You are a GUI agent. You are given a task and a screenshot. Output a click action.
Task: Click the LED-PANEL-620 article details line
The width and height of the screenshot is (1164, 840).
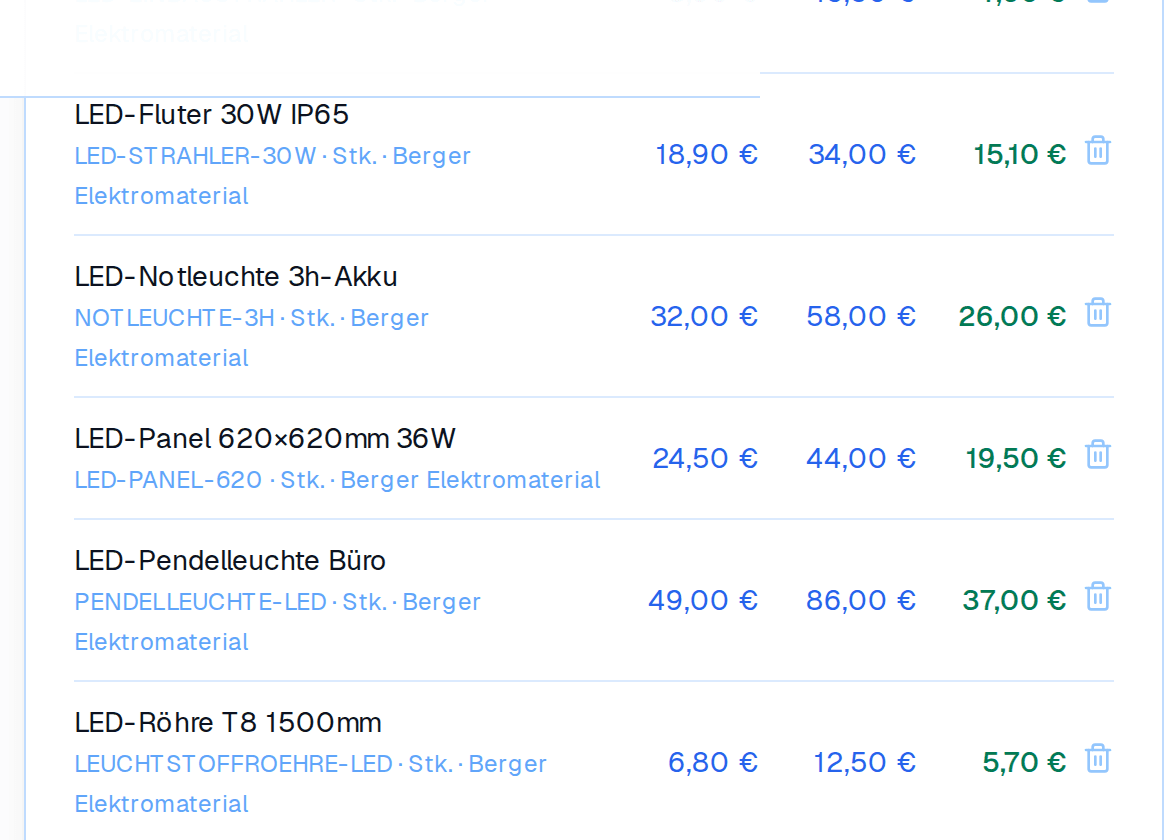[x=338, y=480]
